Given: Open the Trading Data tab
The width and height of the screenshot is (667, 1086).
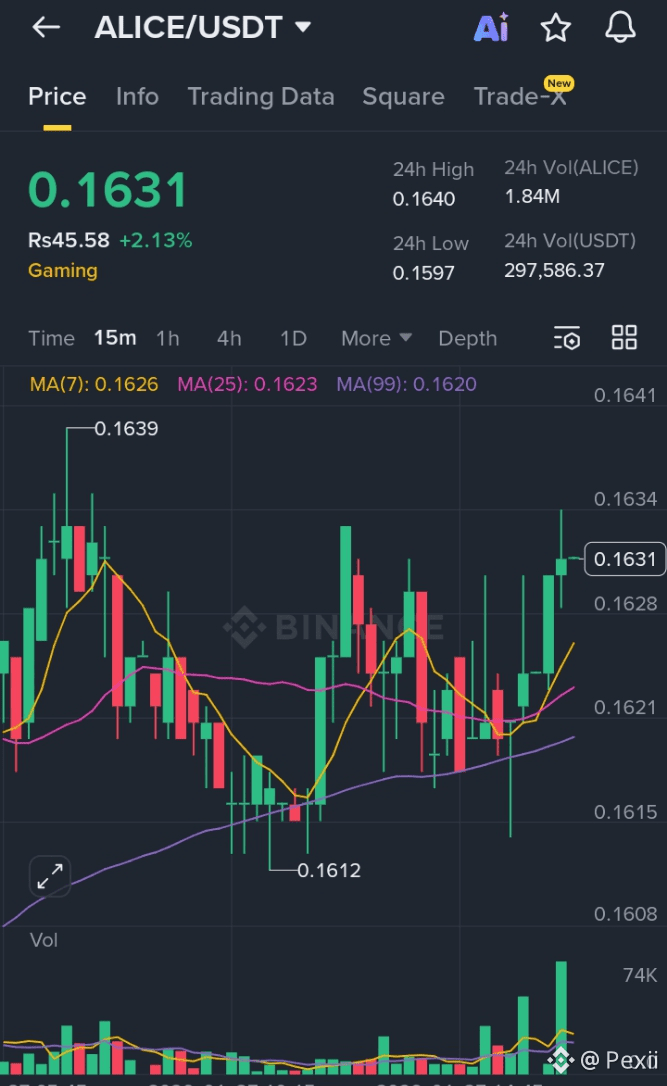Looking at the screenshot, I should [x=261, y=96].
